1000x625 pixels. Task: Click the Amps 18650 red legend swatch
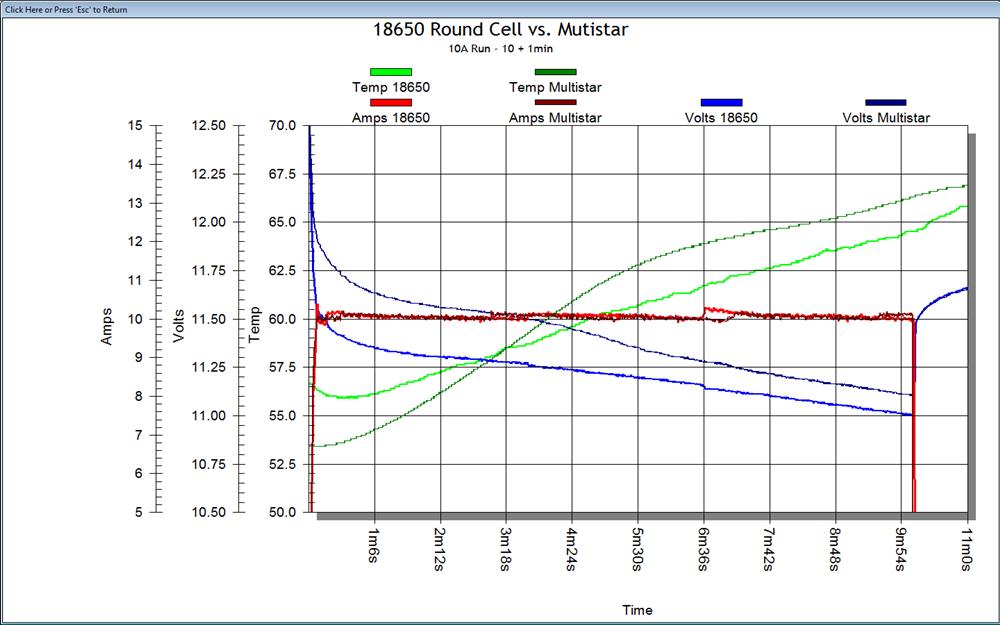click(391, 102)
